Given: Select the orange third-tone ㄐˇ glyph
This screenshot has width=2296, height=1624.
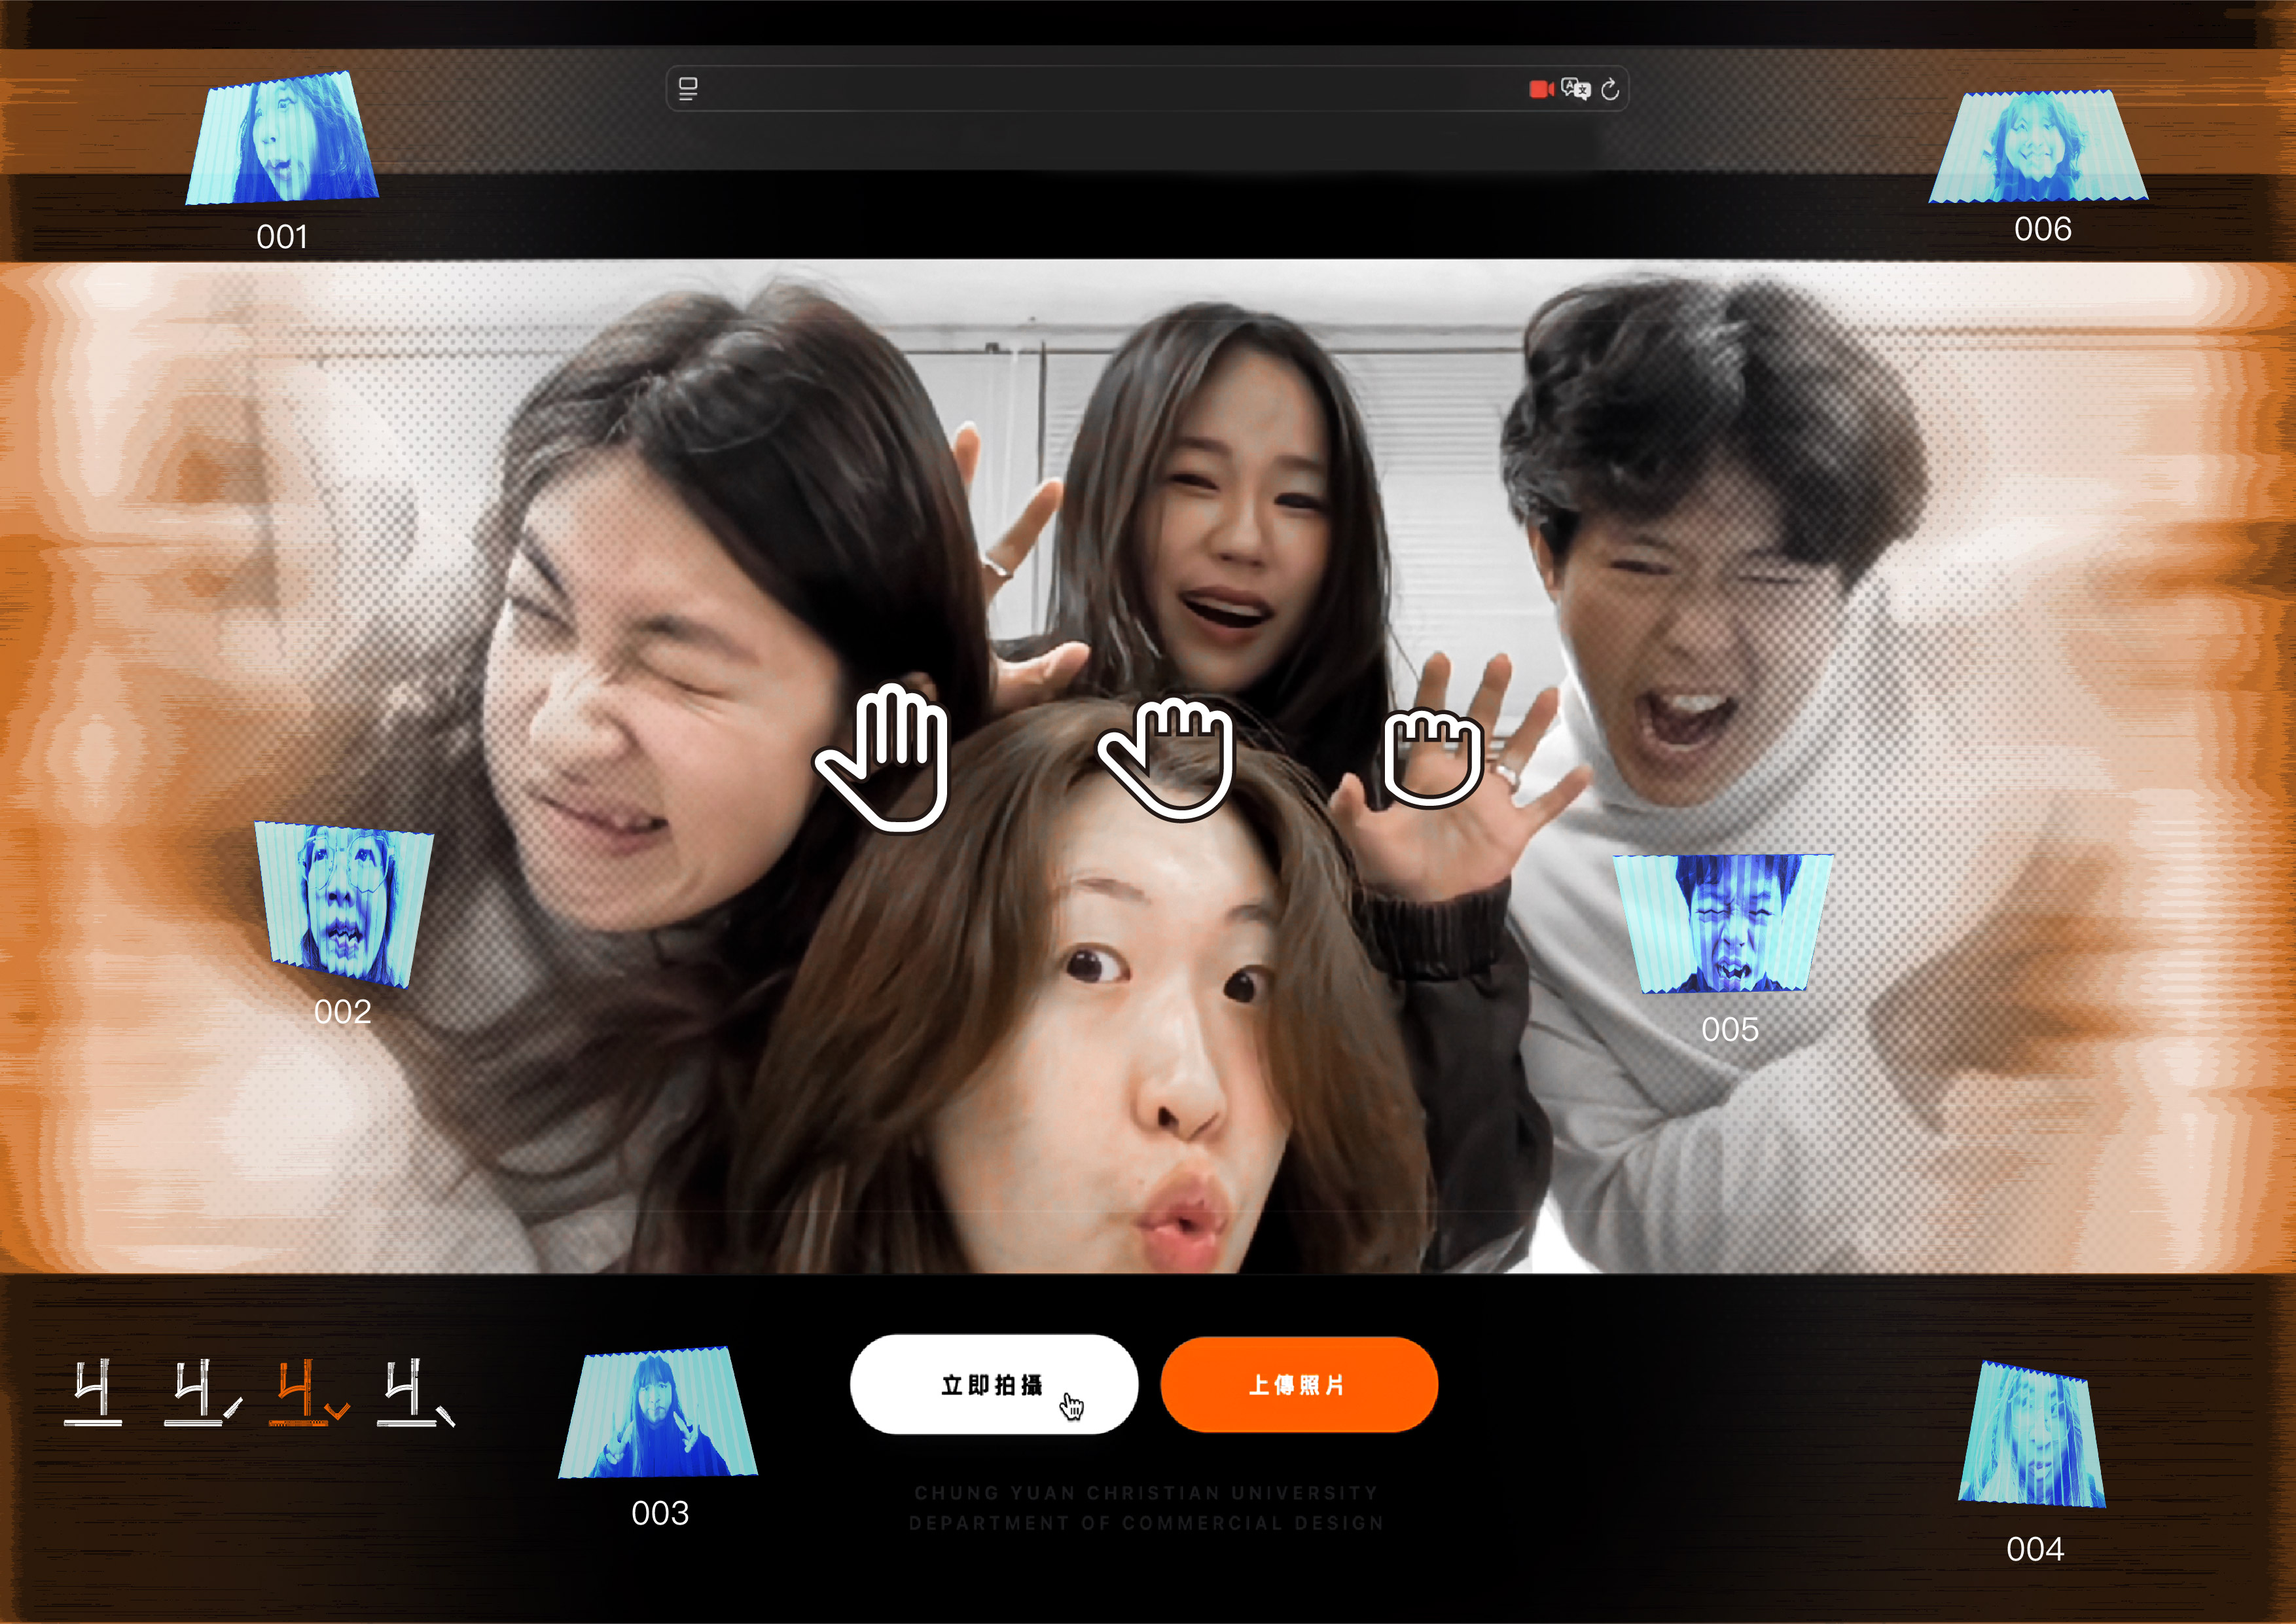Looking at the screenshot, I should point(309,1391).
